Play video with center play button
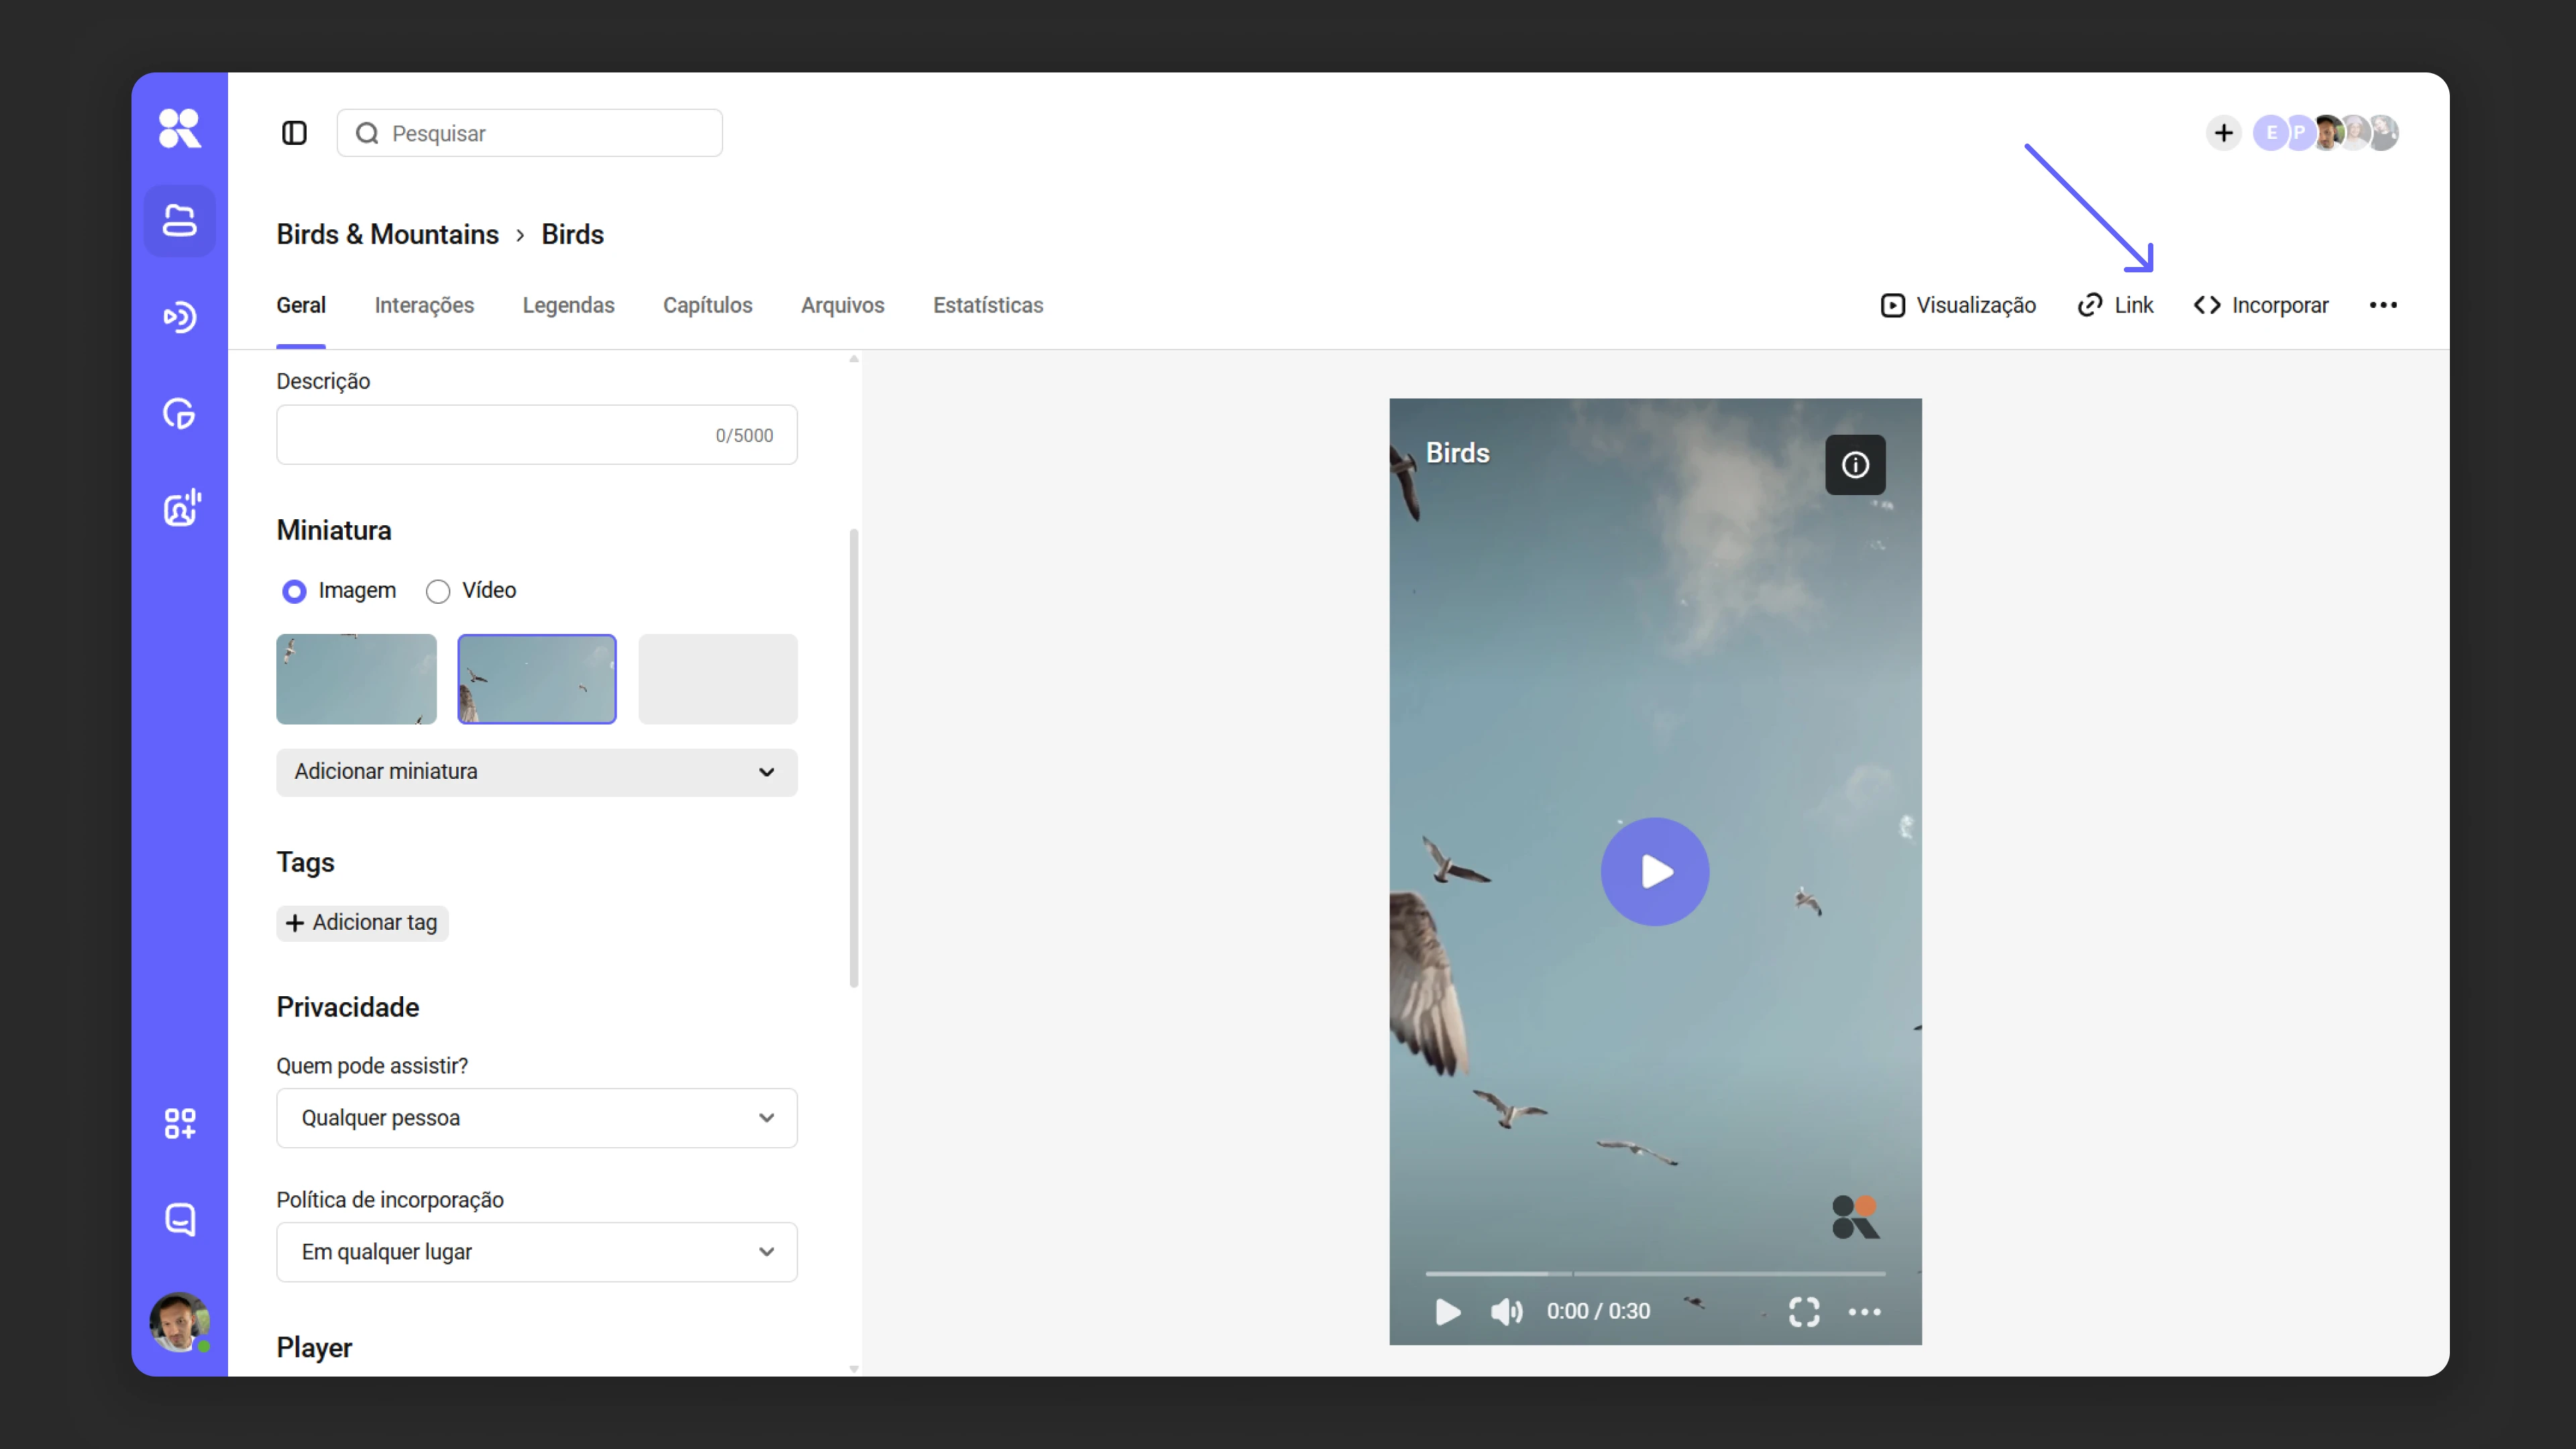2576x1449 pixels. coord(1655,871)
